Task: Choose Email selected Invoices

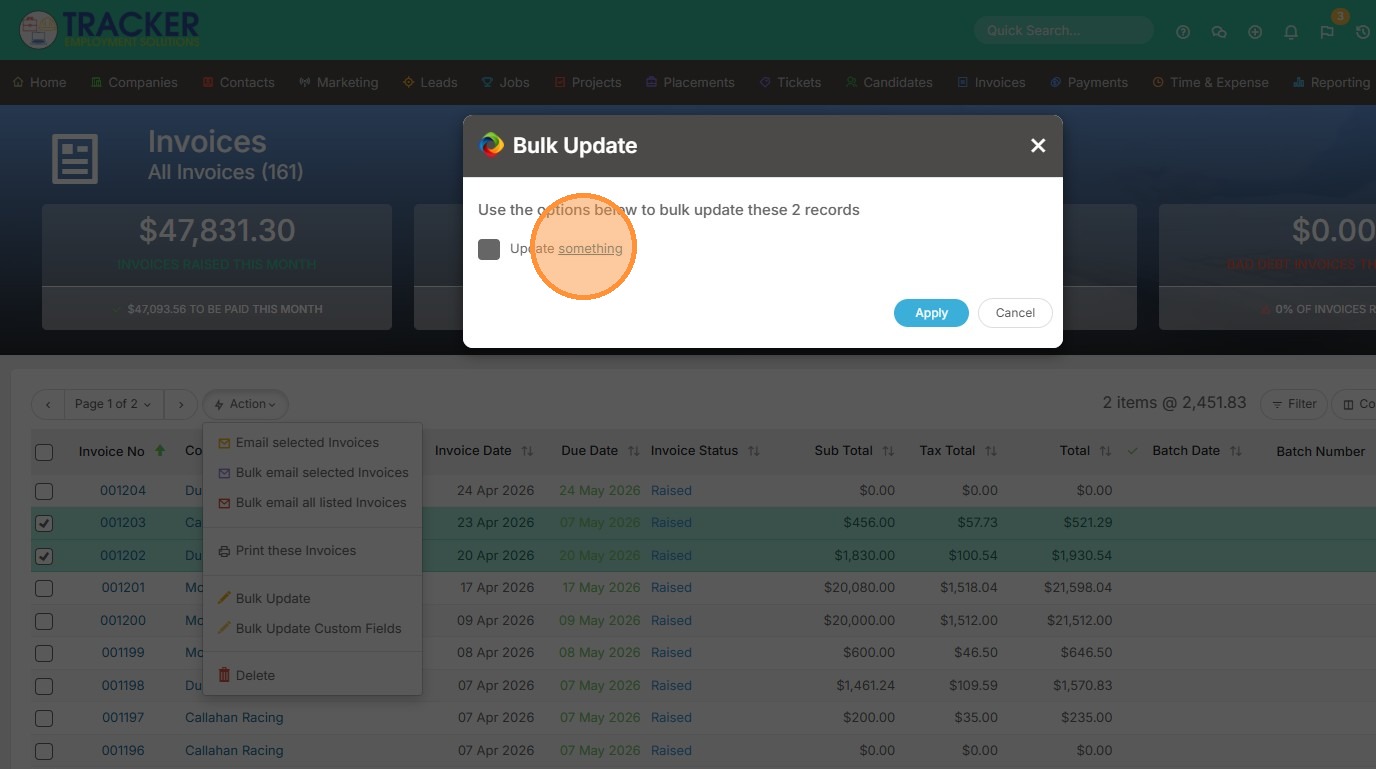Action: click(x=307, y=442)
